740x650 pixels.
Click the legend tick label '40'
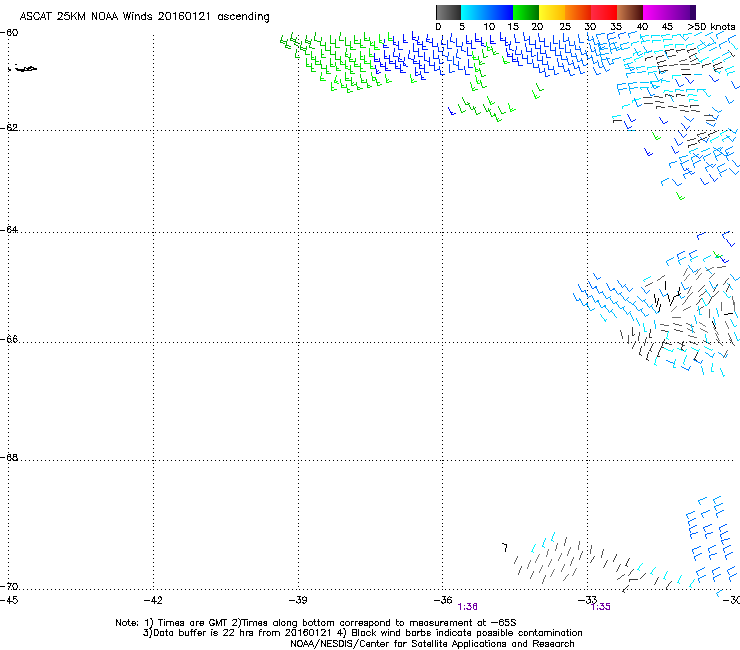click(x=642, y=27)
